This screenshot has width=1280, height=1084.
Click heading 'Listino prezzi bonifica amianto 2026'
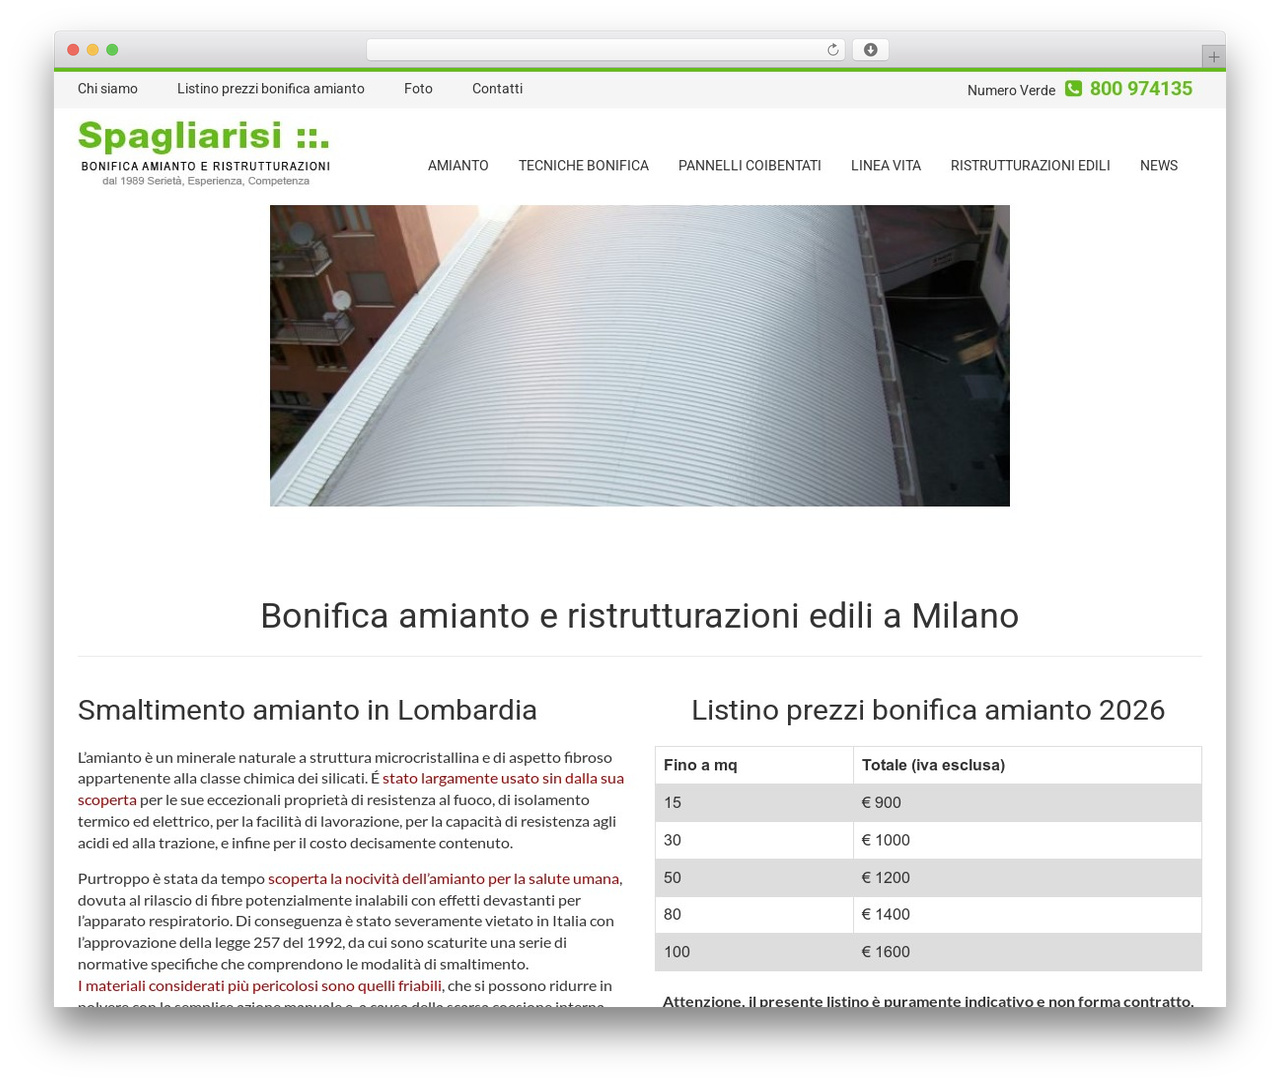click(928, 710)
